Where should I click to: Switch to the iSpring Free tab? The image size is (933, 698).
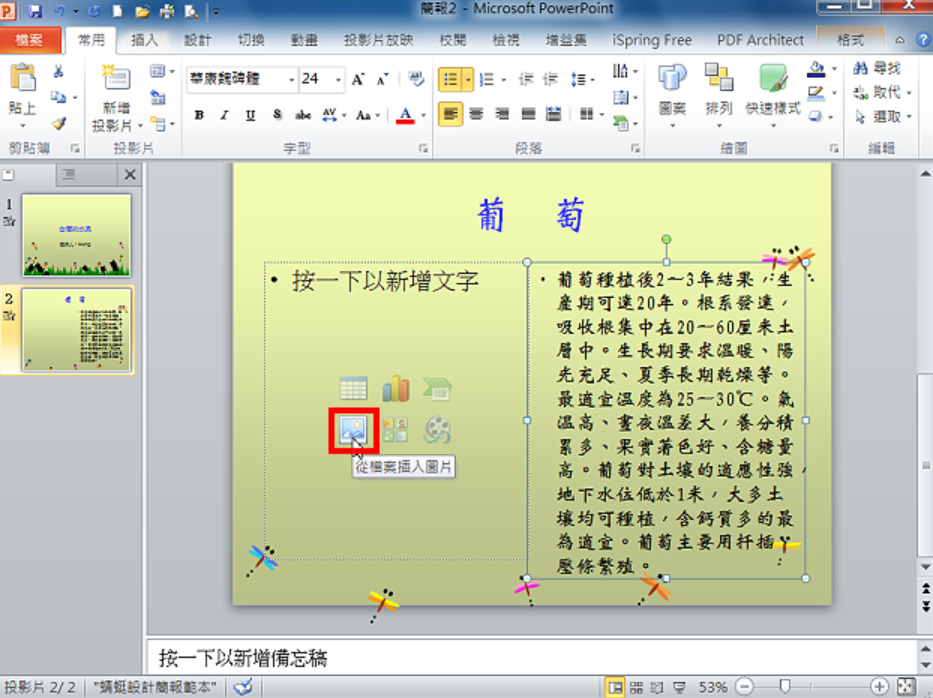pyautogui.click(x=652, y=40)
